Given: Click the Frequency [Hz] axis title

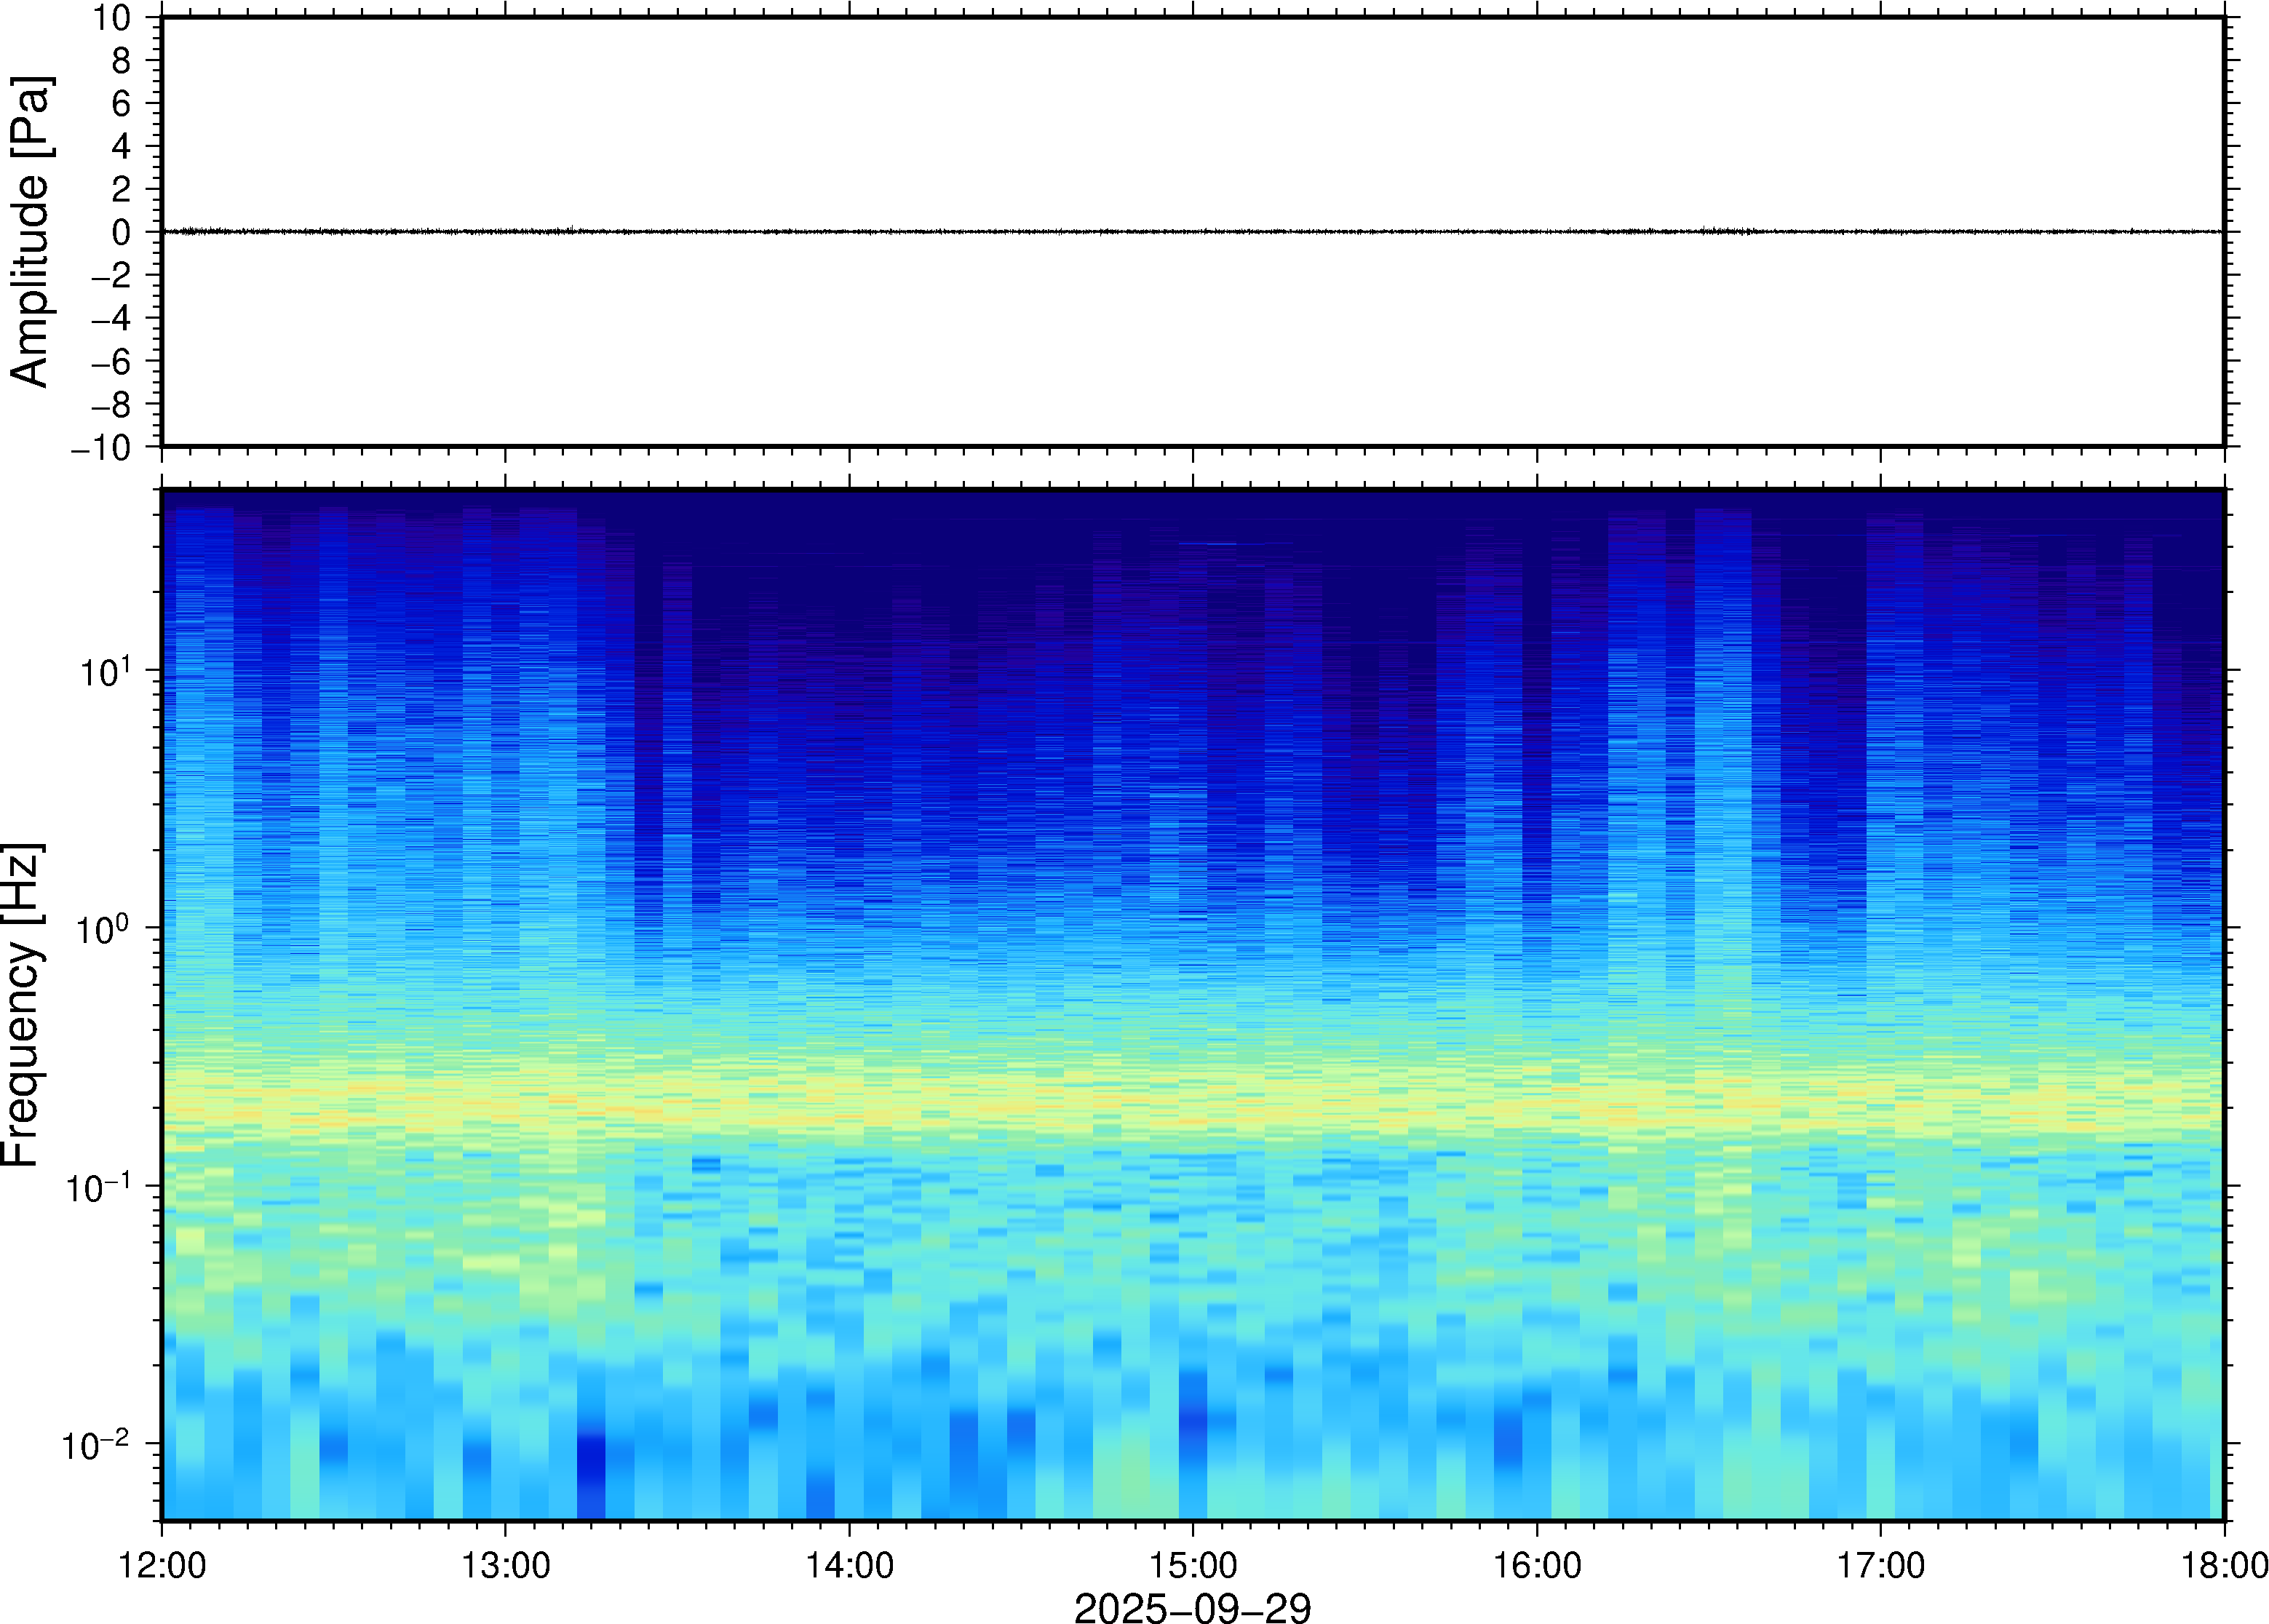Looking at the screenshot, I should (22, 1004).
